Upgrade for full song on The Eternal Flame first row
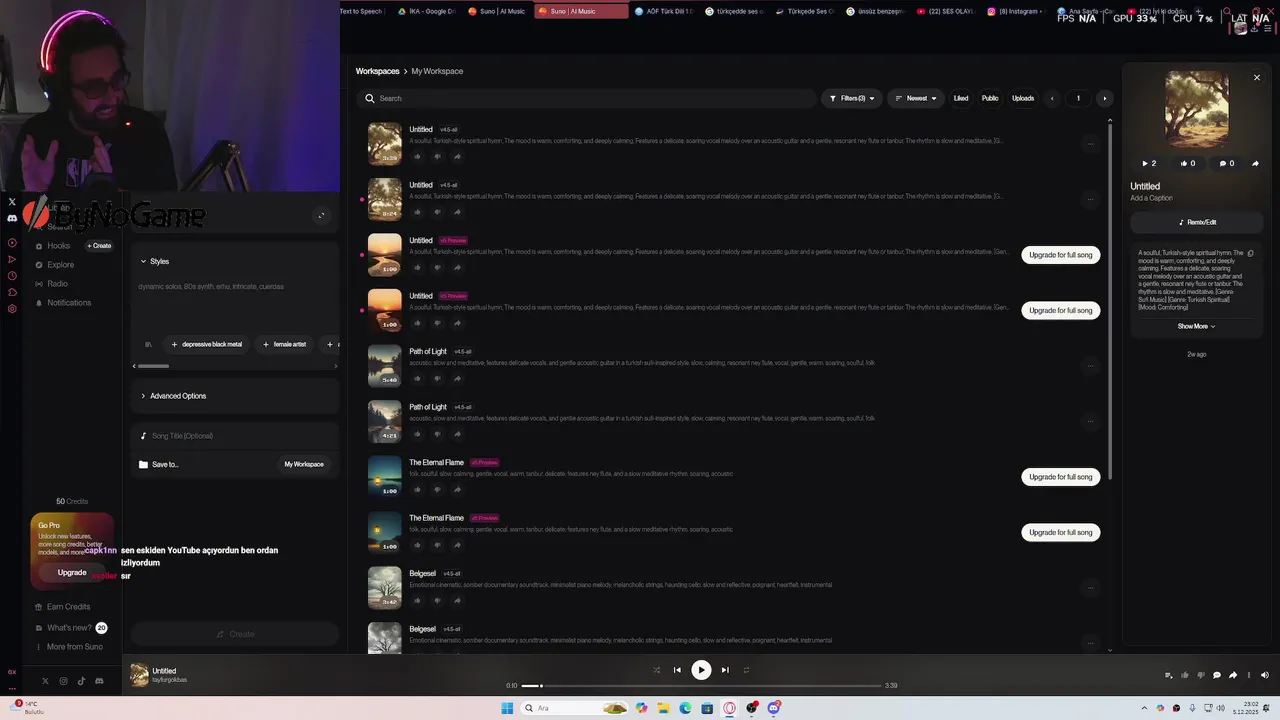Image resolution: width=1280 pixels, height=720 pixels. [1061, 477]
